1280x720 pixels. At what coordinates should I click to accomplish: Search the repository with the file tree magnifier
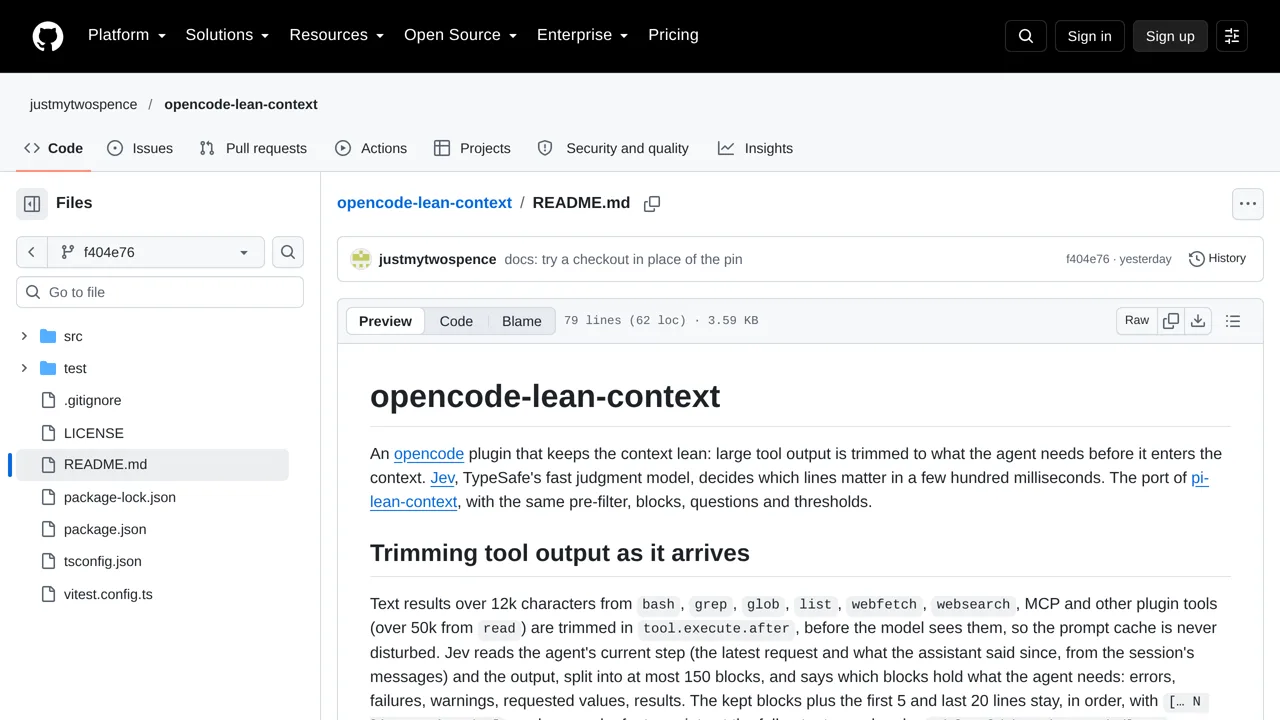point(288,252)
